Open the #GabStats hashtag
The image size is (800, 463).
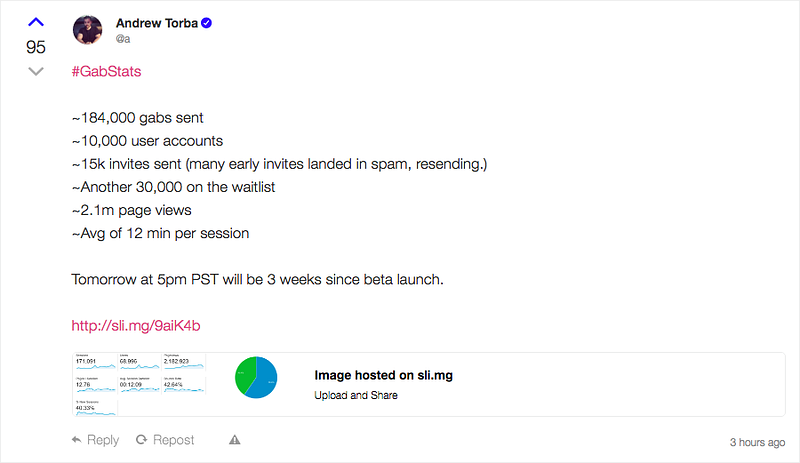click(x=106, y=72)
